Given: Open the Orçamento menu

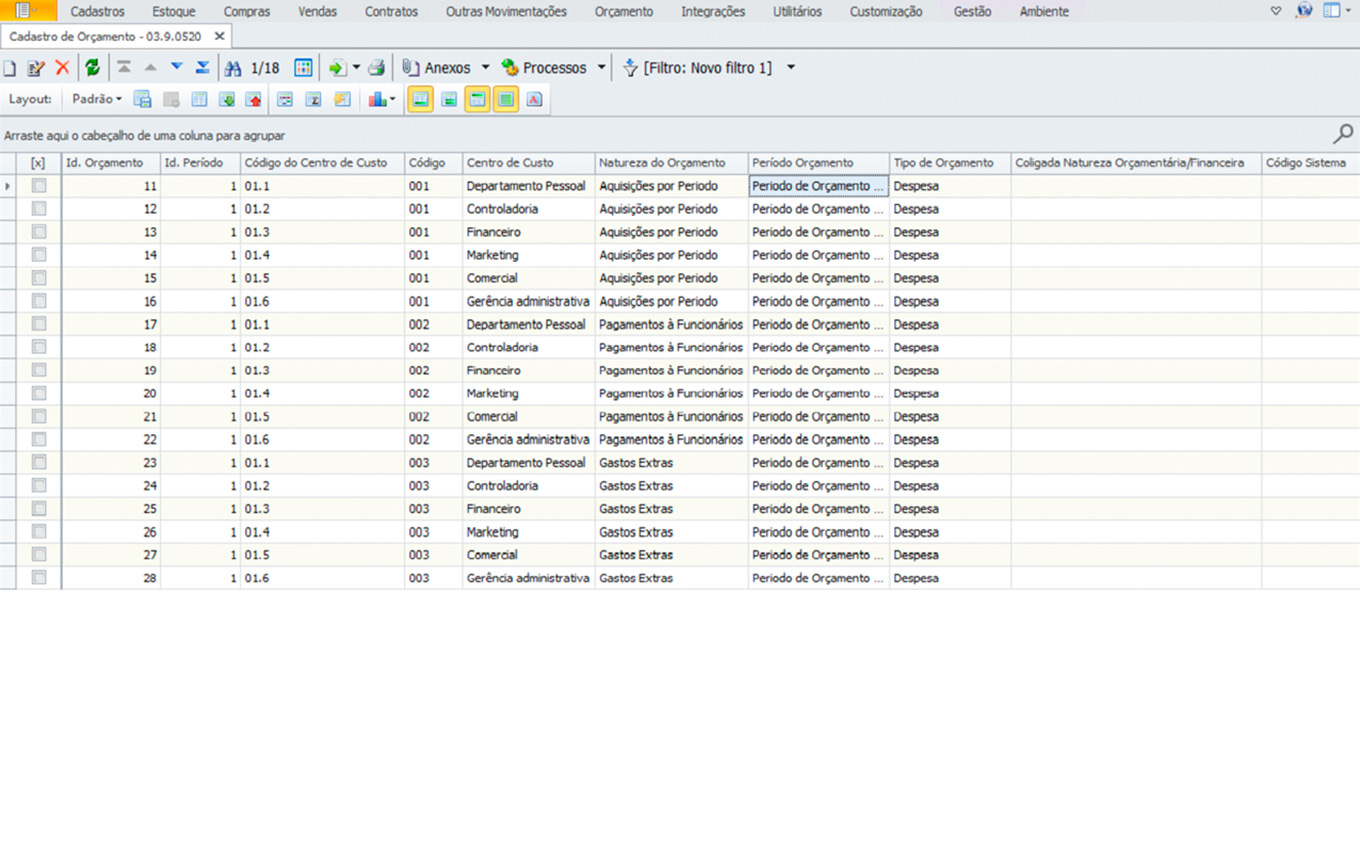Looking at the screenshot, I should coord(623,12).
